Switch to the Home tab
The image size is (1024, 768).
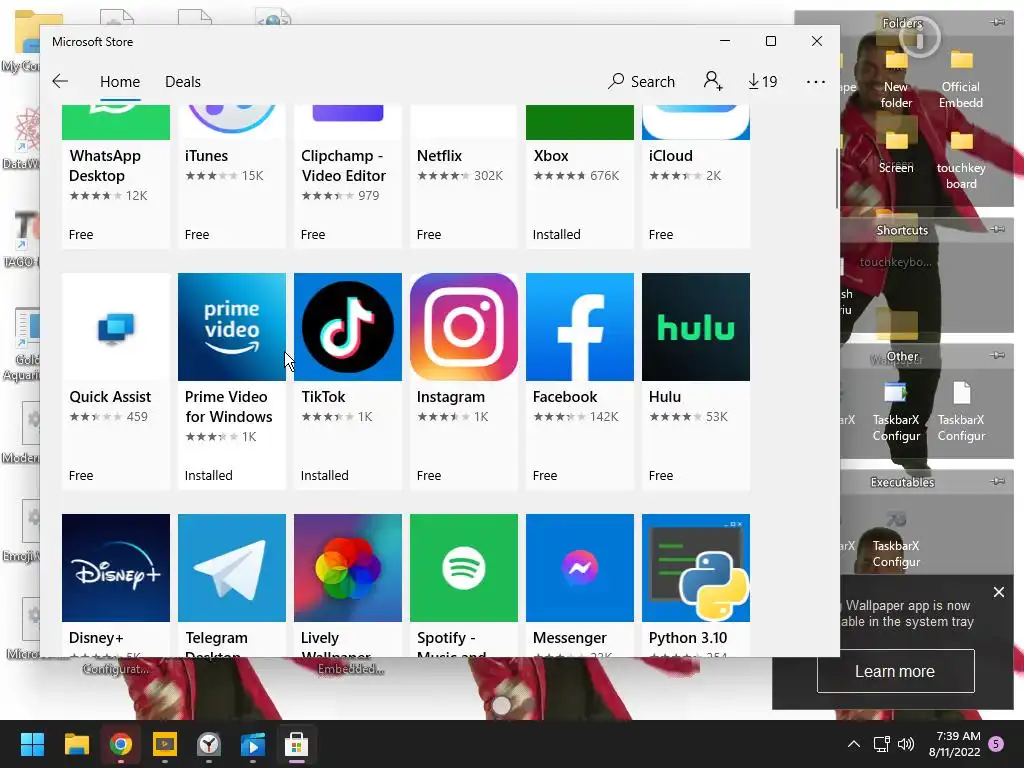pyautogui.click(x=120, y=82)
